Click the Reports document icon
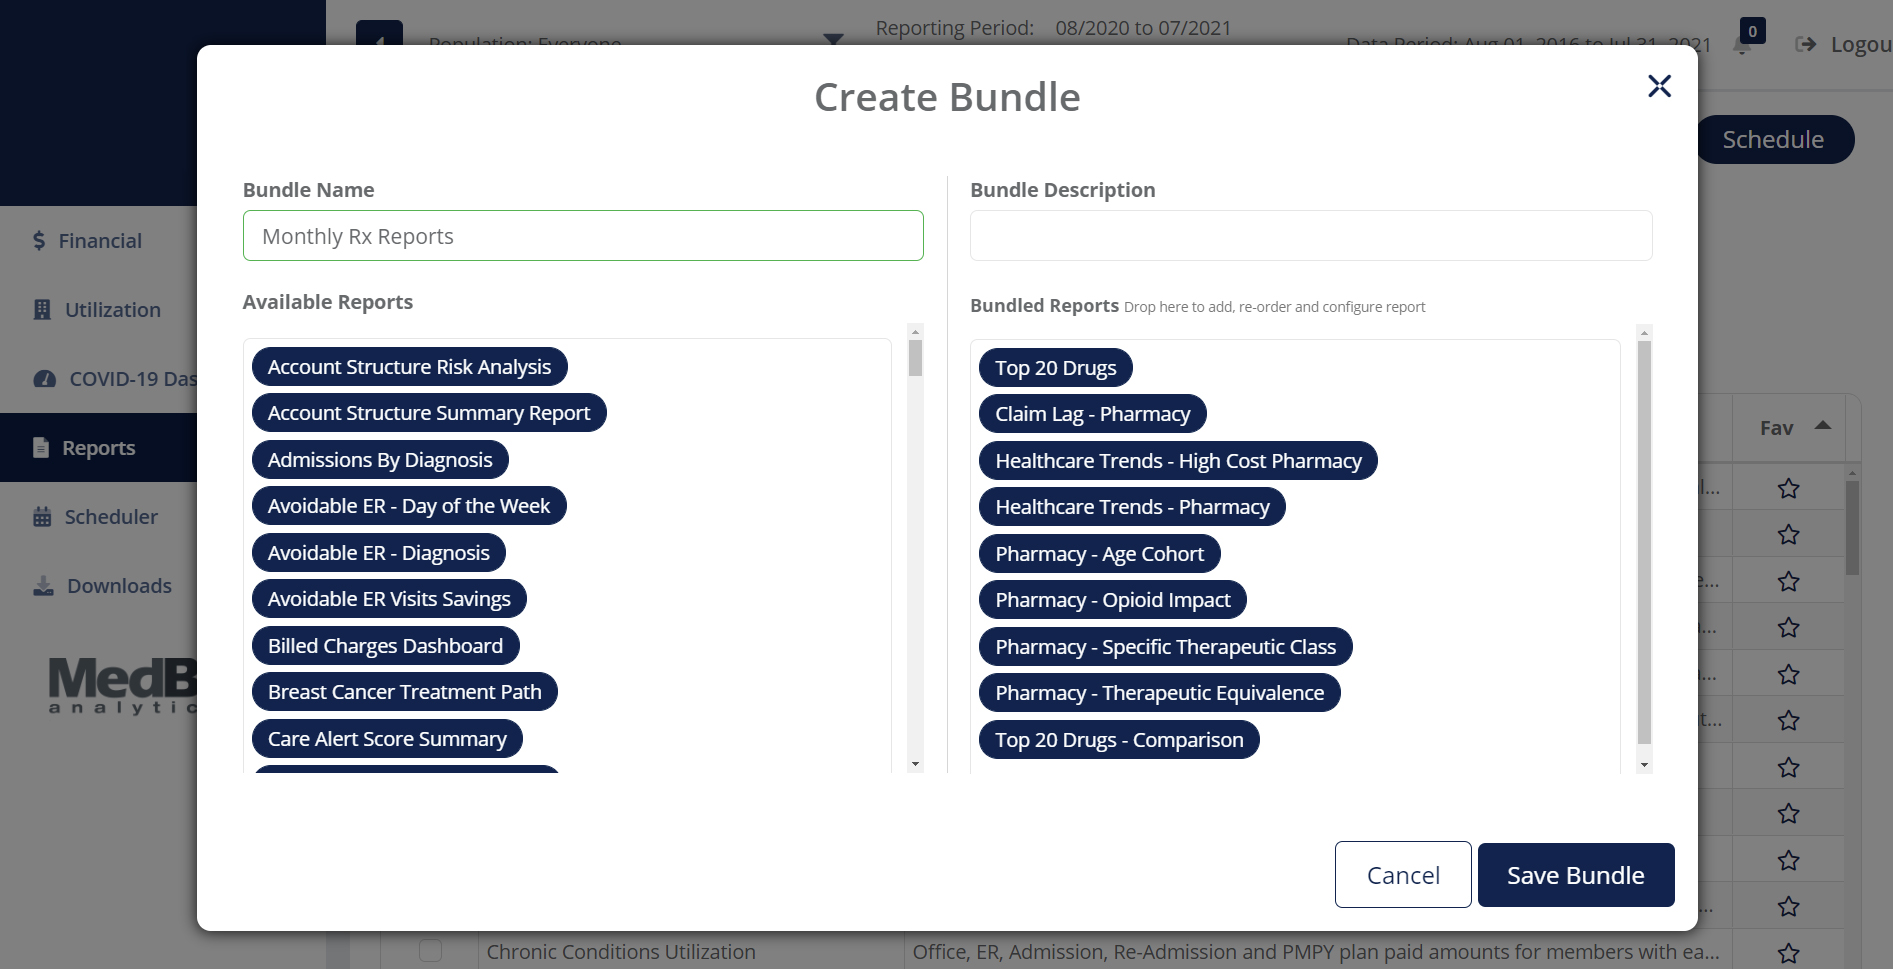 point(41,448)
